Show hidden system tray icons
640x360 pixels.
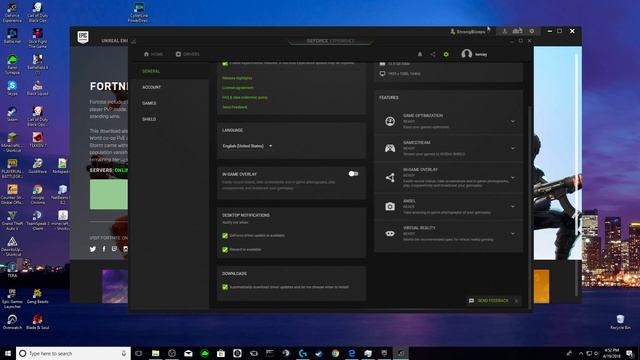tap(580, 353)
